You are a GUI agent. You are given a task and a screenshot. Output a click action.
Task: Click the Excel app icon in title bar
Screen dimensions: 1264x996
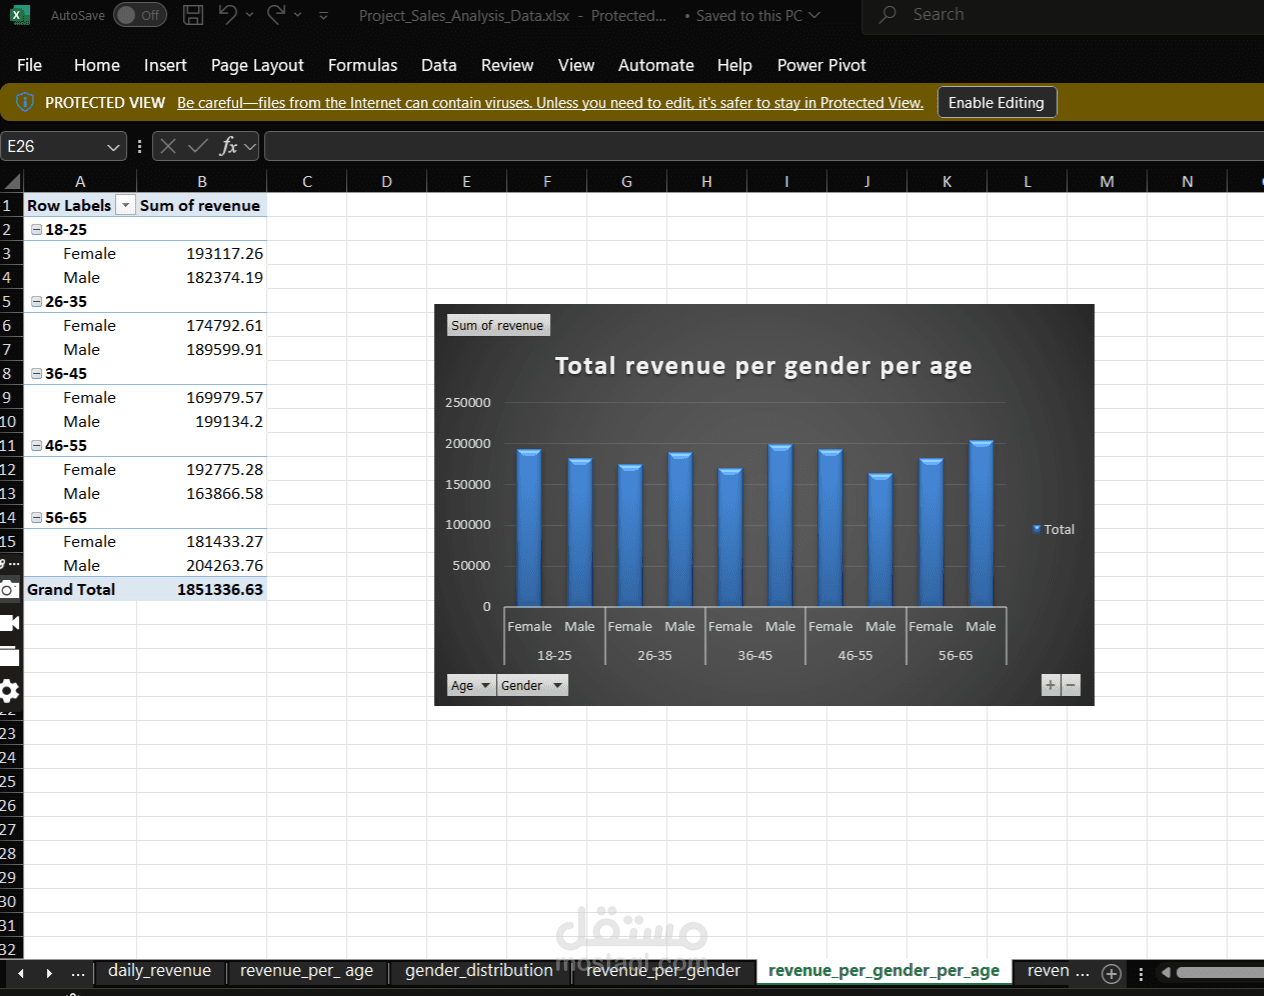(19, 15)
